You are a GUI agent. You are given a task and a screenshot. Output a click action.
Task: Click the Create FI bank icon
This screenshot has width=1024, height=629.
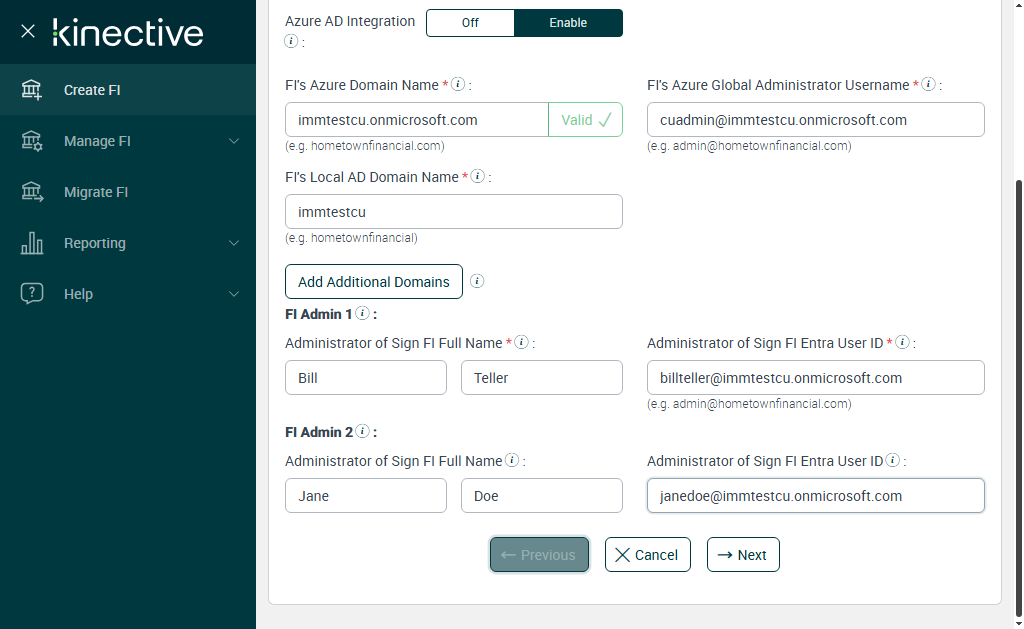(x=31, y=89)
